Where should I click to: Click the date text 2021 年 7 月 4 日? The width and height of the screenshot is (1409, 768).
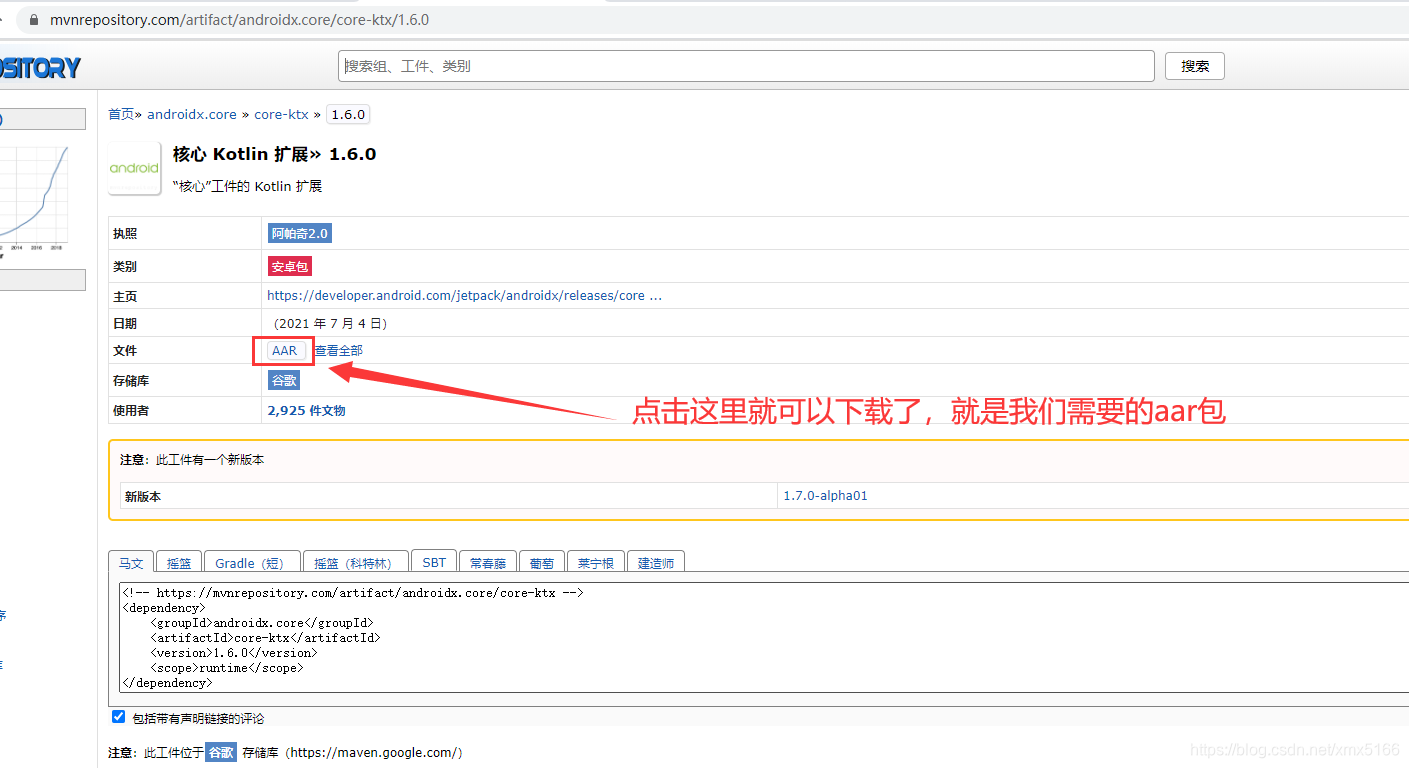click(329, 323)
